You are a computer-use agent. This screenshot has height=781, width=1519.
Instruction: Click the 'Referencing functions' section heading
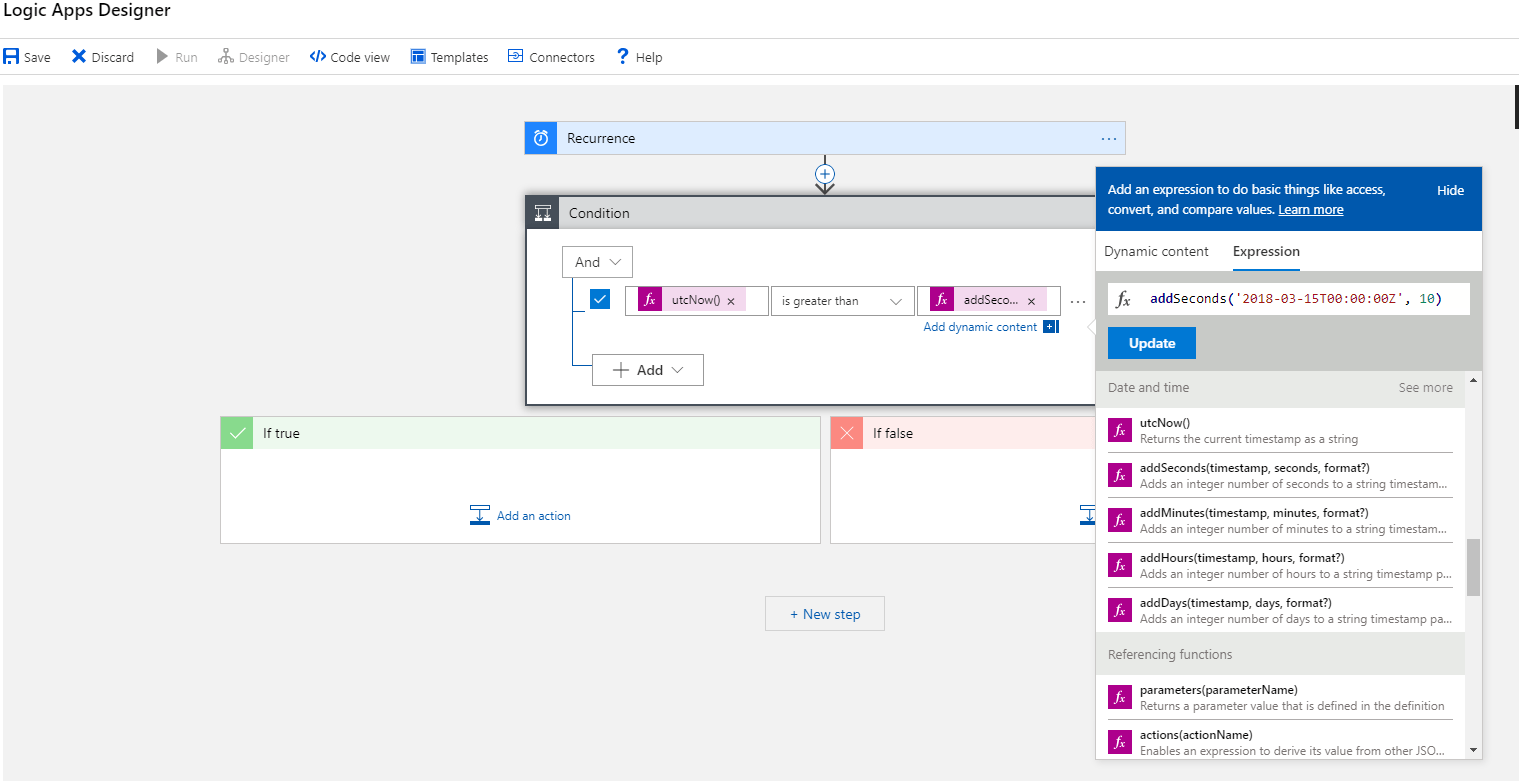1170,655
